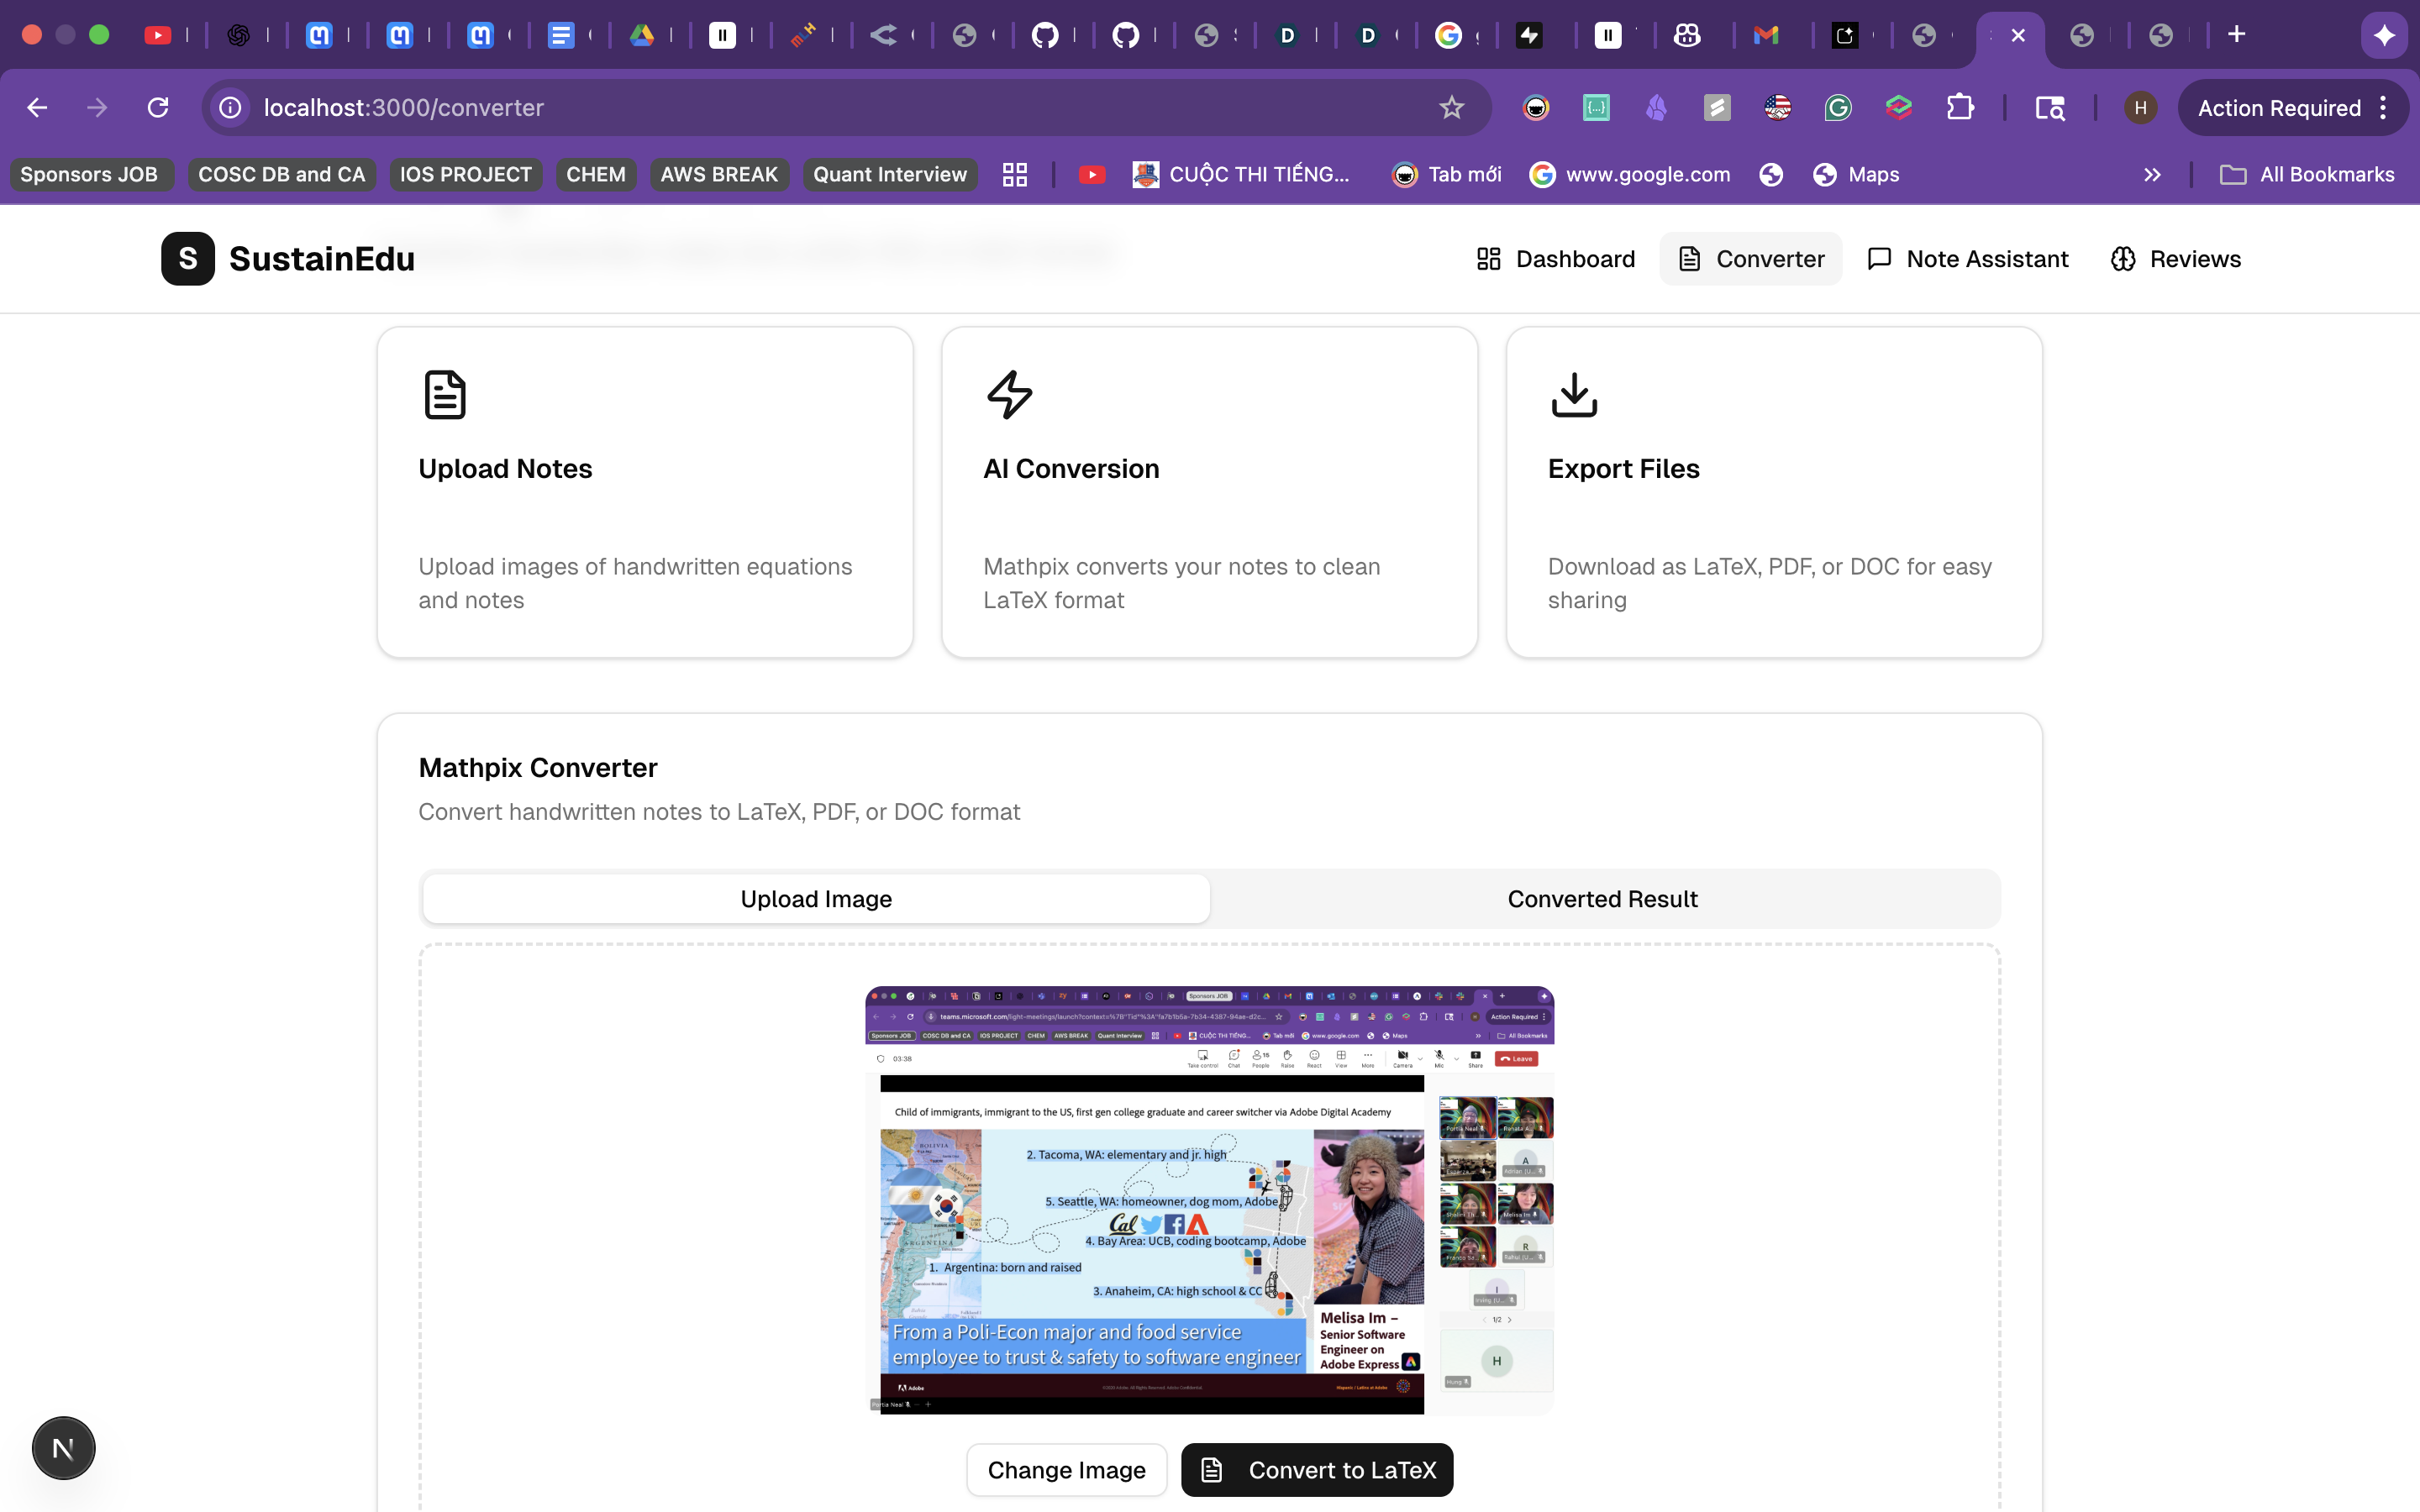Select the Upload Image tab

click(x=816, y=899)
